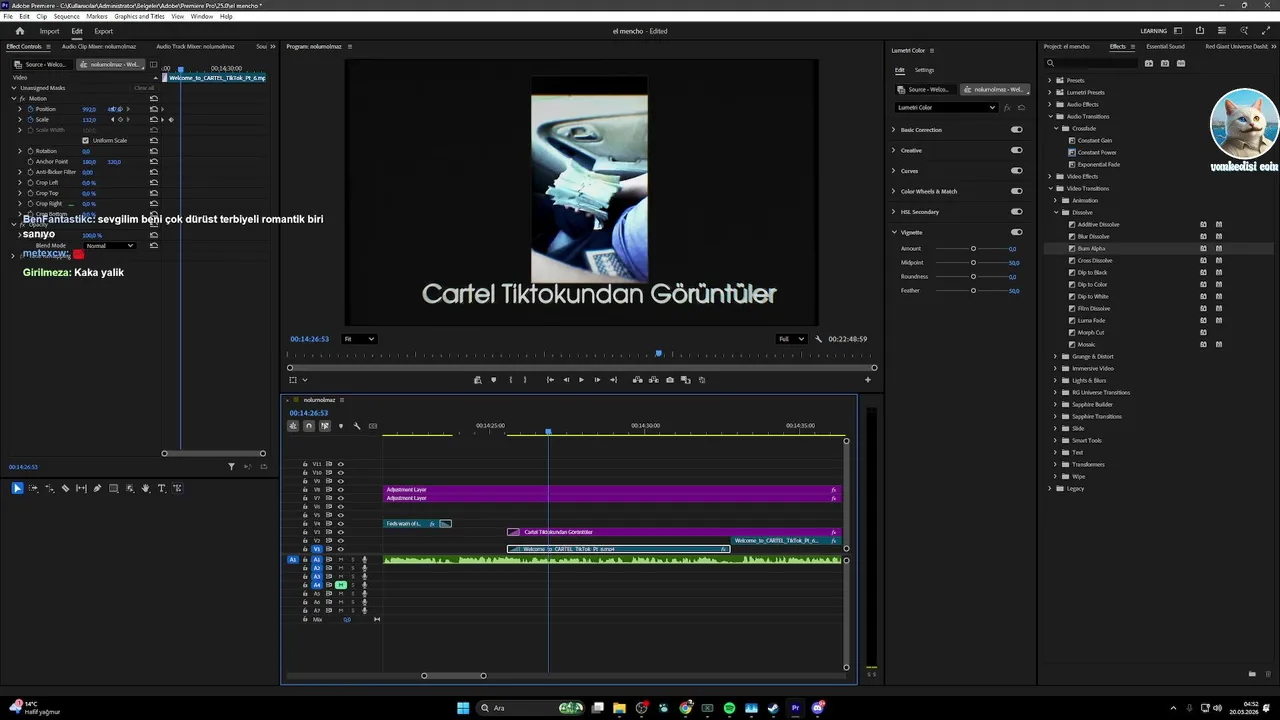Open the Markers menu
Image resolution: width=1280 pixels, height=720 pixels.
tap(97, 17)
